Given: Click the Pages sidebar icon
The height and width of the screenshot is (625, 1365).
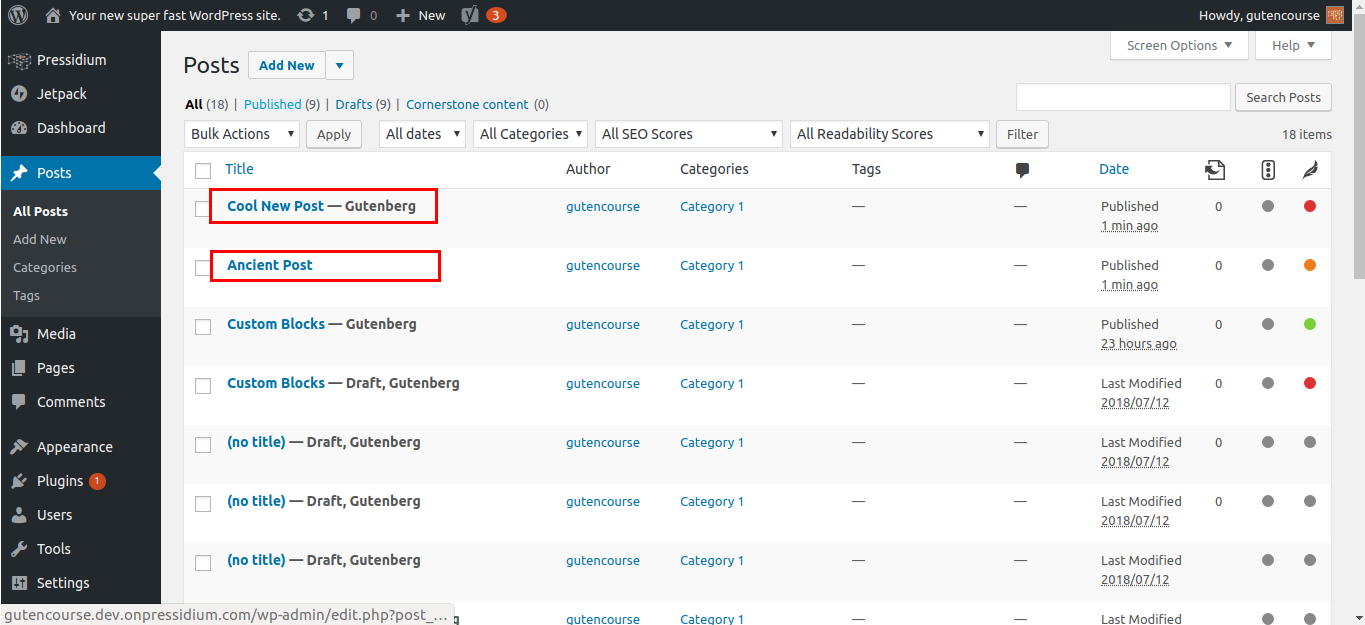Looking at the screenshot, I should pos(19,368).
